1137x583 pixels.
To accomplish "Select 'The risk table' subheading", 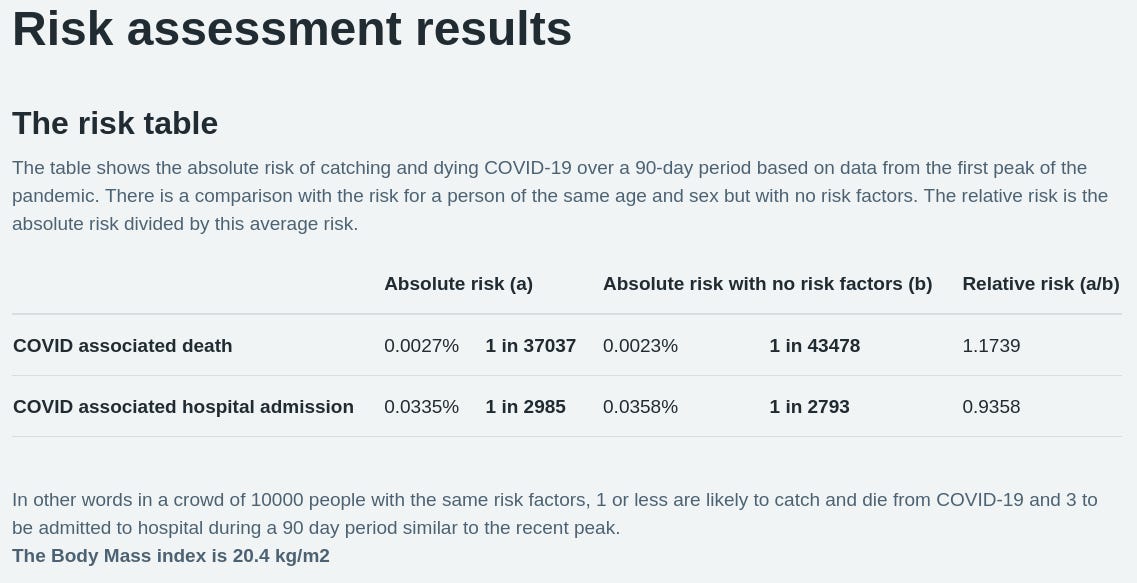I will pos(115,123).
